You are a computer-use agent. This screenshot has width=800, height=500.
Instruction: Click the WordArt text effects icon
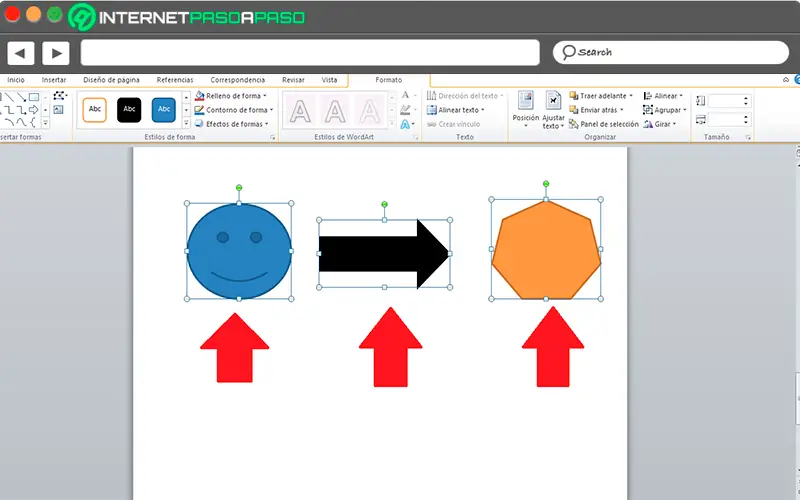coord(406,124)
